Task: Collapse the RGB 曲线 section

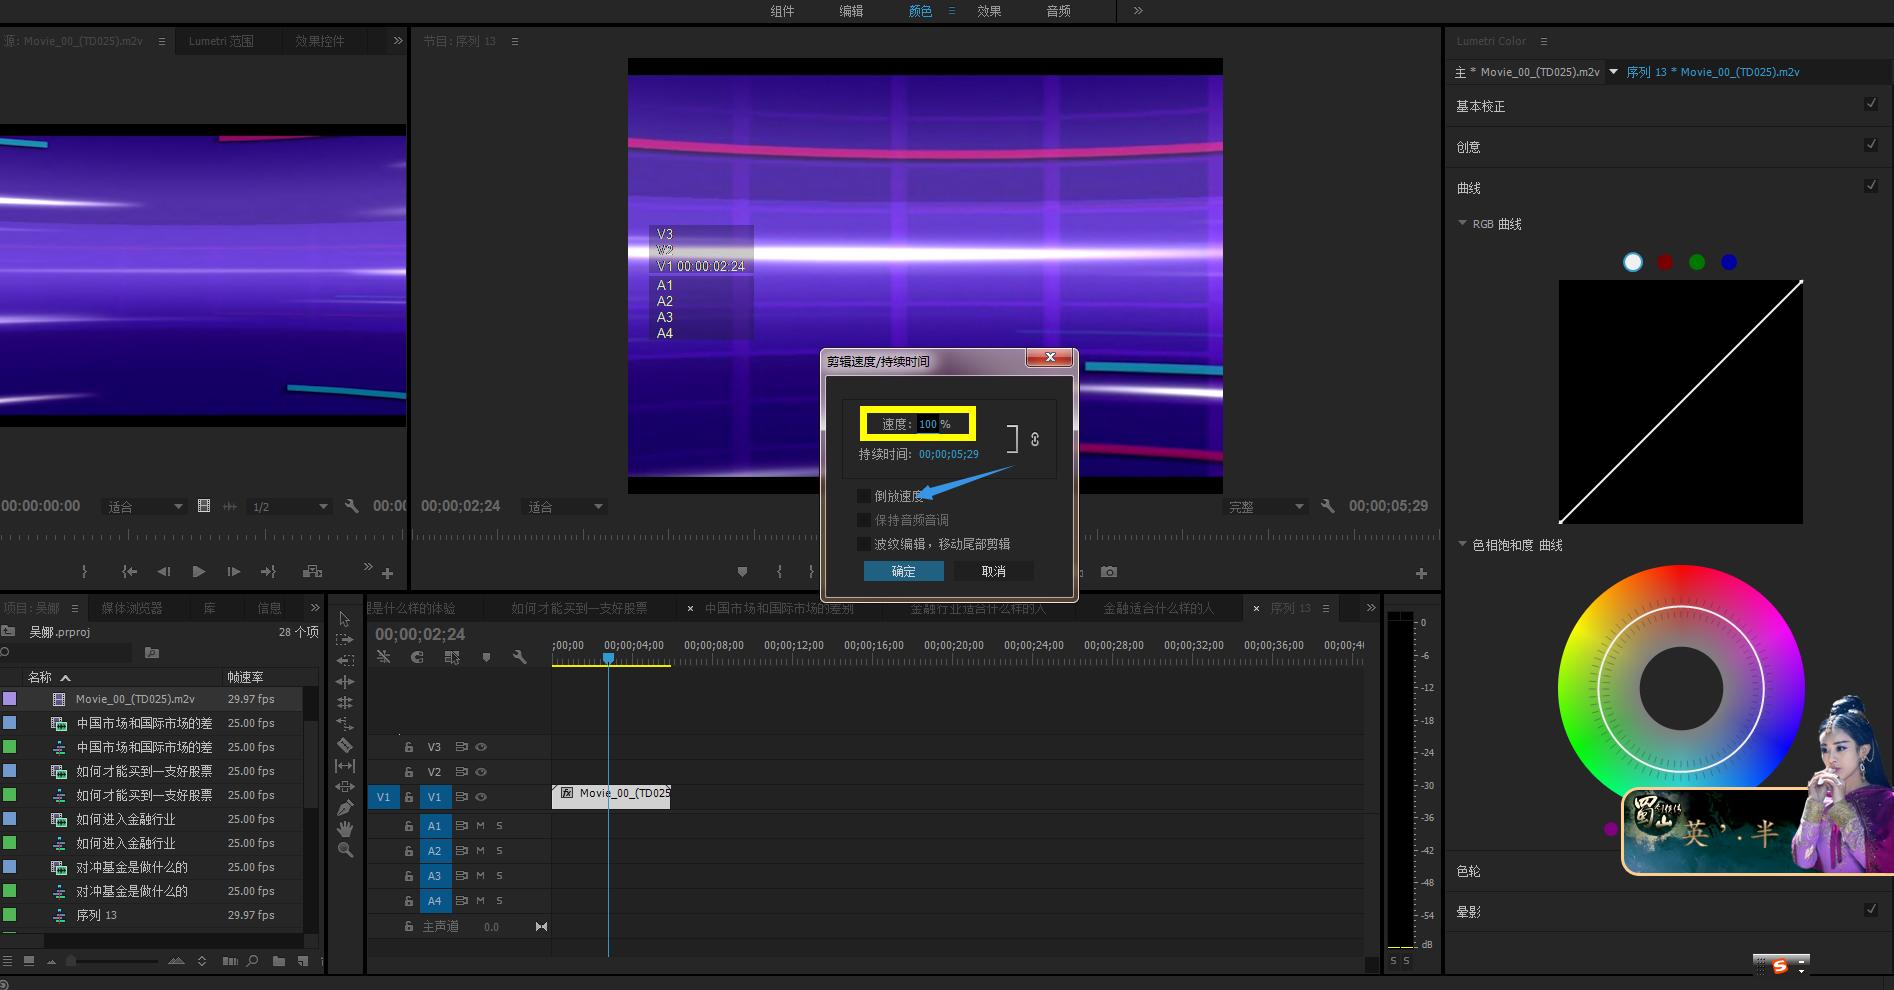Action: pos(1463,224)
